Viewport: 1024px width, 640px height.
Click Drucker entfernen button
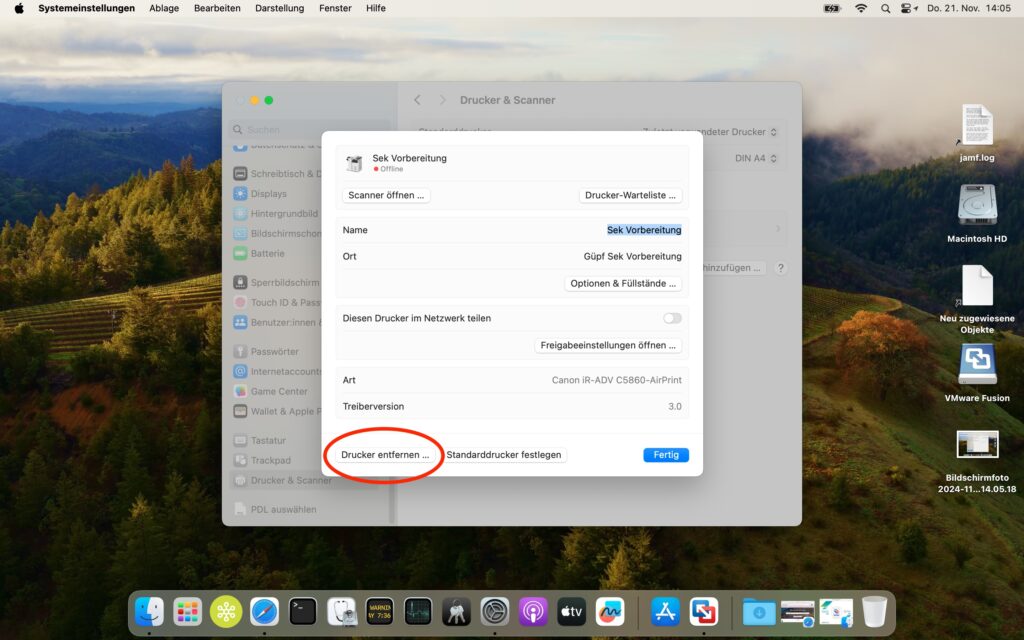[385, 455]
